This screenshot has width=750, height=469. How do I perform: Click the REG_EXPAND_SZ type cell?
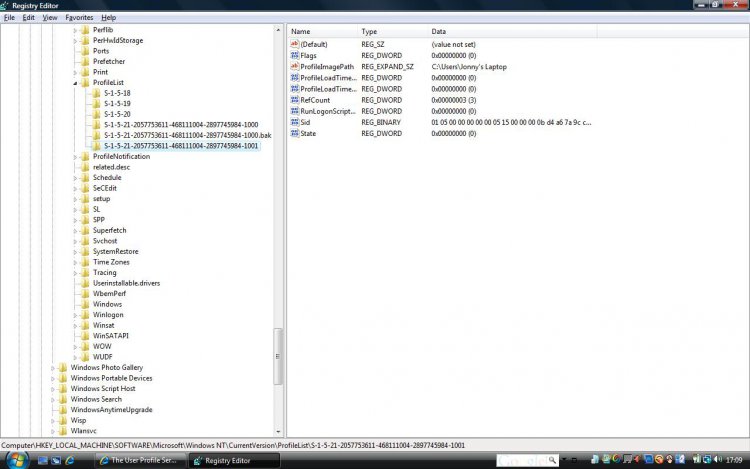tap(387, 66)
